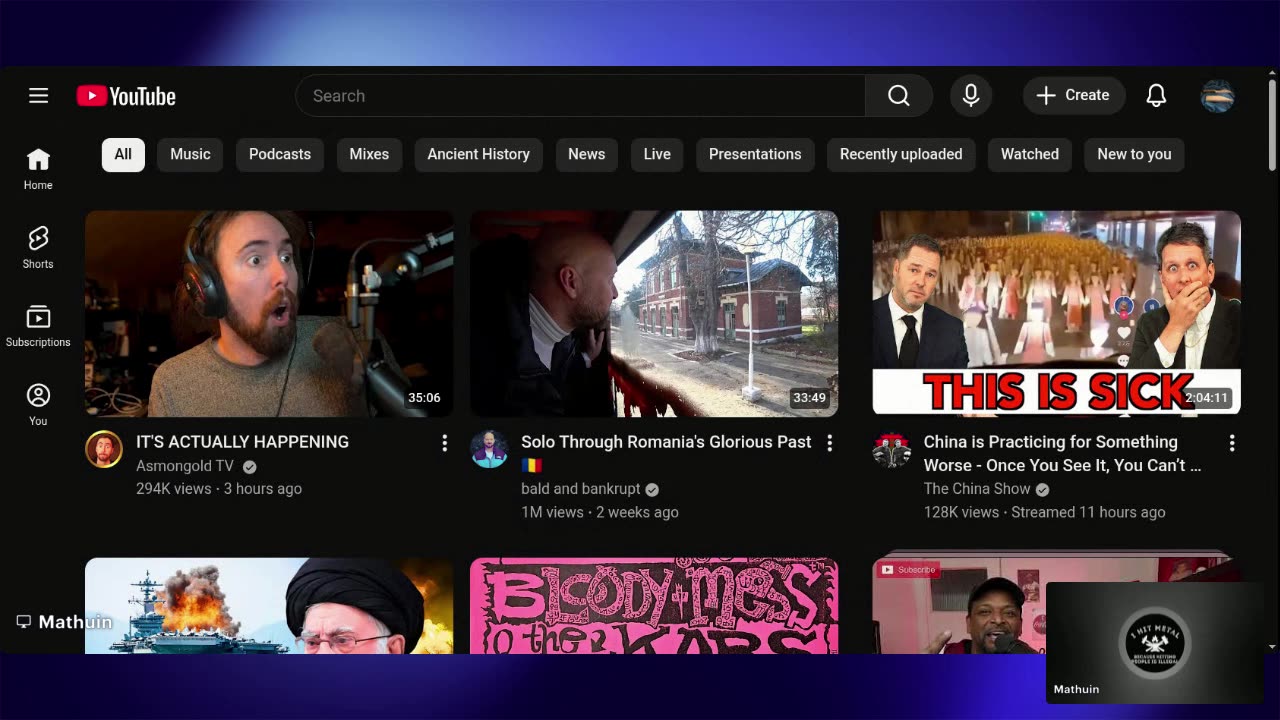Open The China Show channel avatar

point(891,450)
